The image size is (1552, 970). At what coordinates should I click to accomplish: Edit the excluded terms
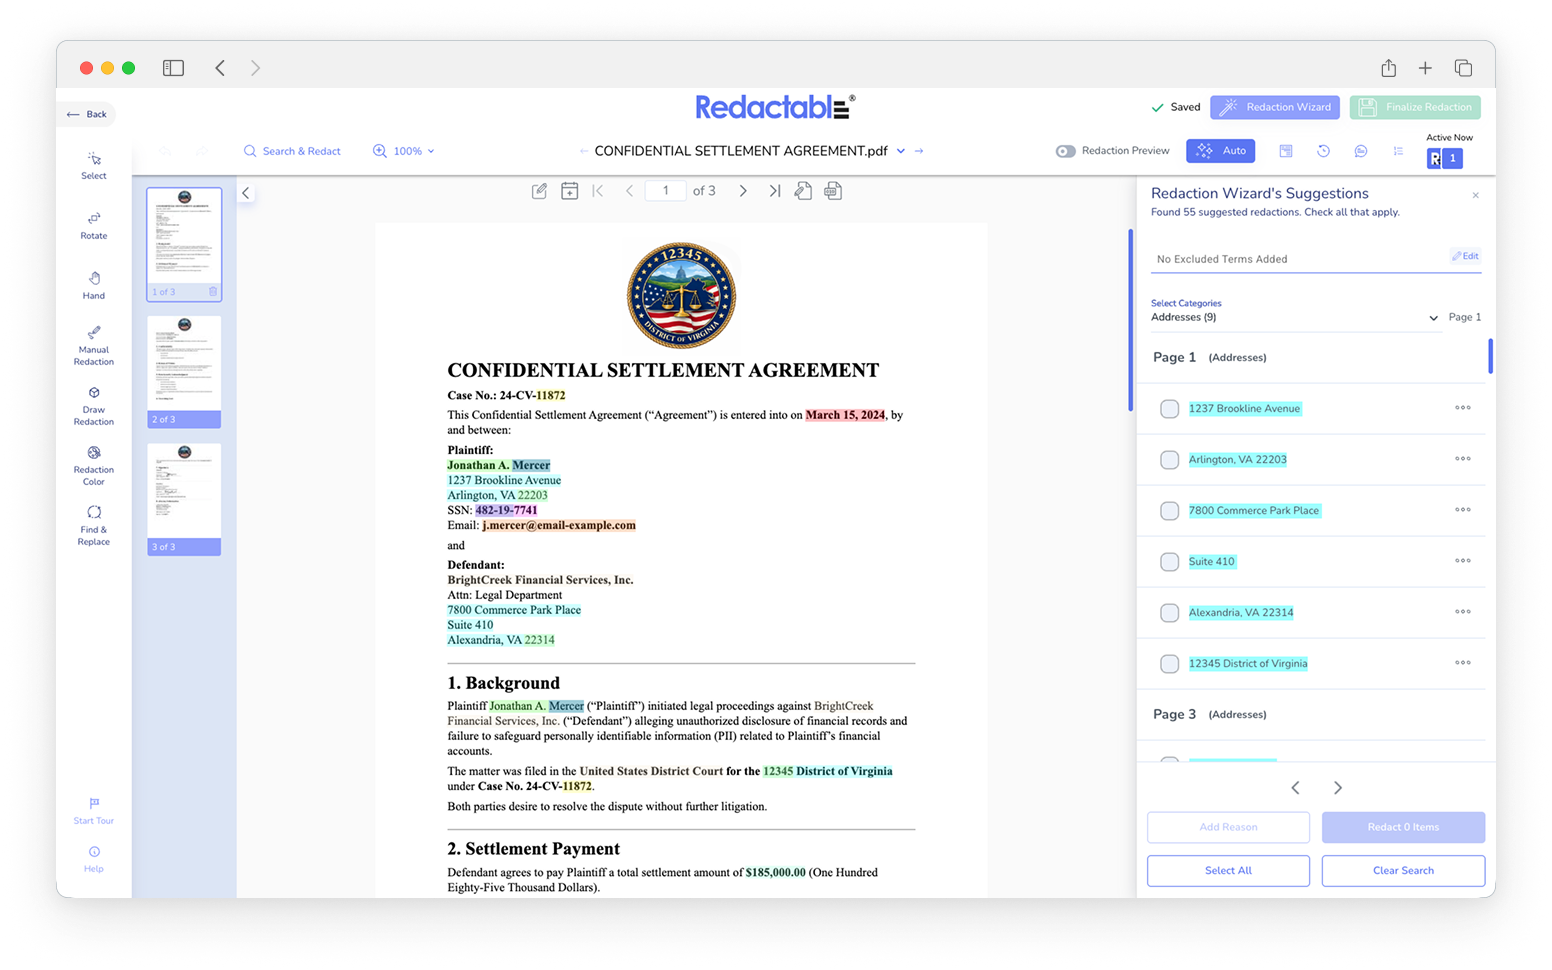coord(1466,256)
